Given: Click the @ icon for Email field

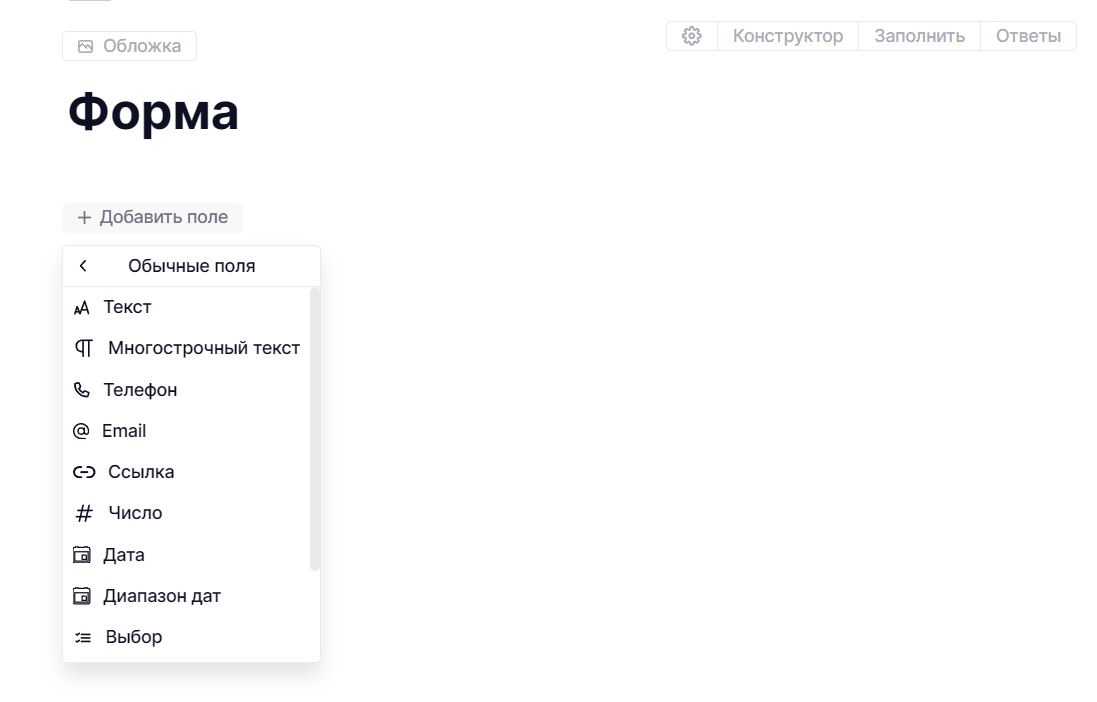Looking at the screenshot, I should point(81,431).
